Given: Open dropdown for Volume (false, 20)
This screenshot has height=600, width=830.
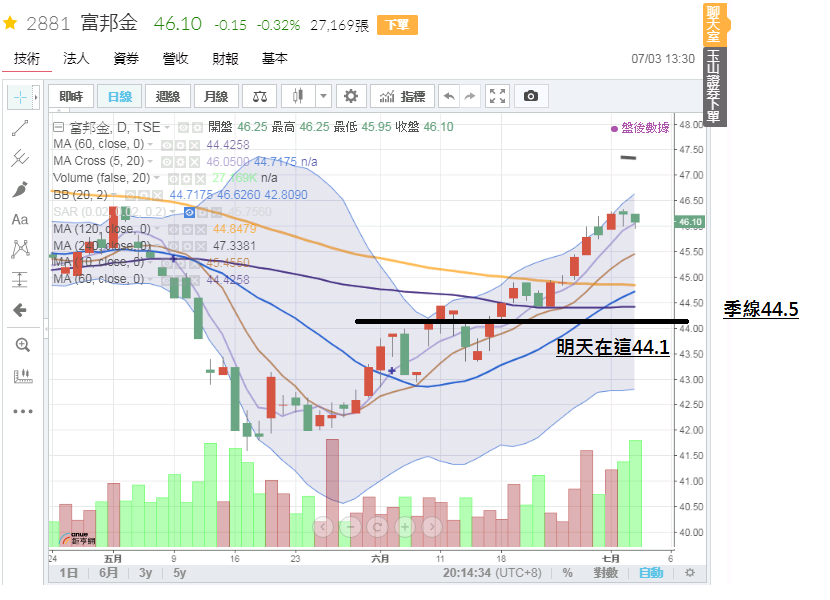Looking at the screenshot, I should (157, 178).
